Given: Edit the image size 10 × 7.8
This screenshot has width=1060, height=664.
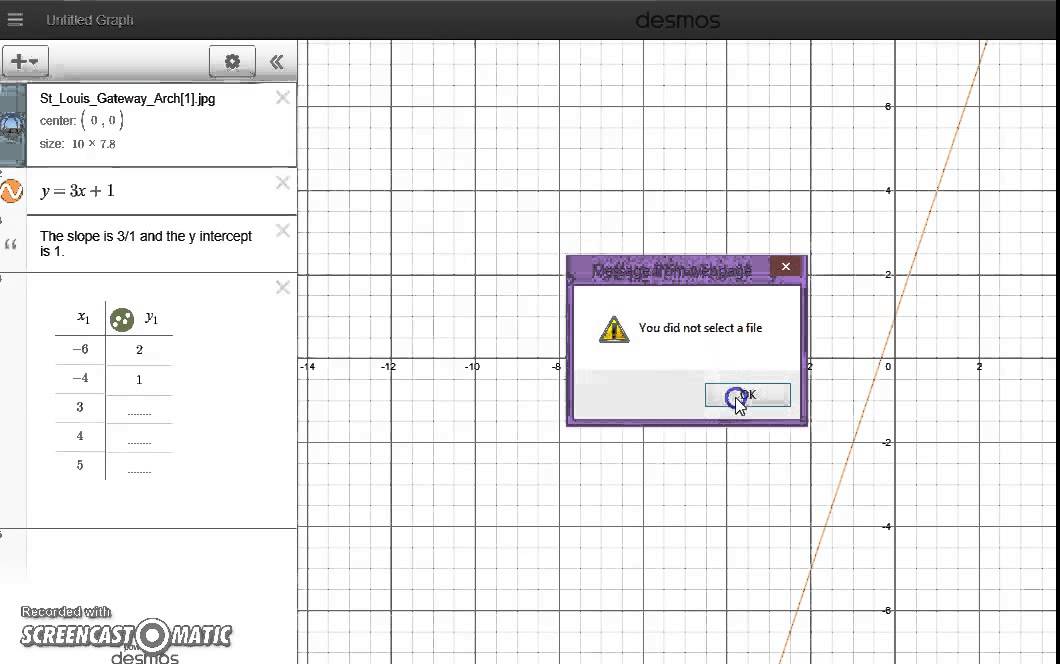Looking at the screenshot, I should pos(93,144).
